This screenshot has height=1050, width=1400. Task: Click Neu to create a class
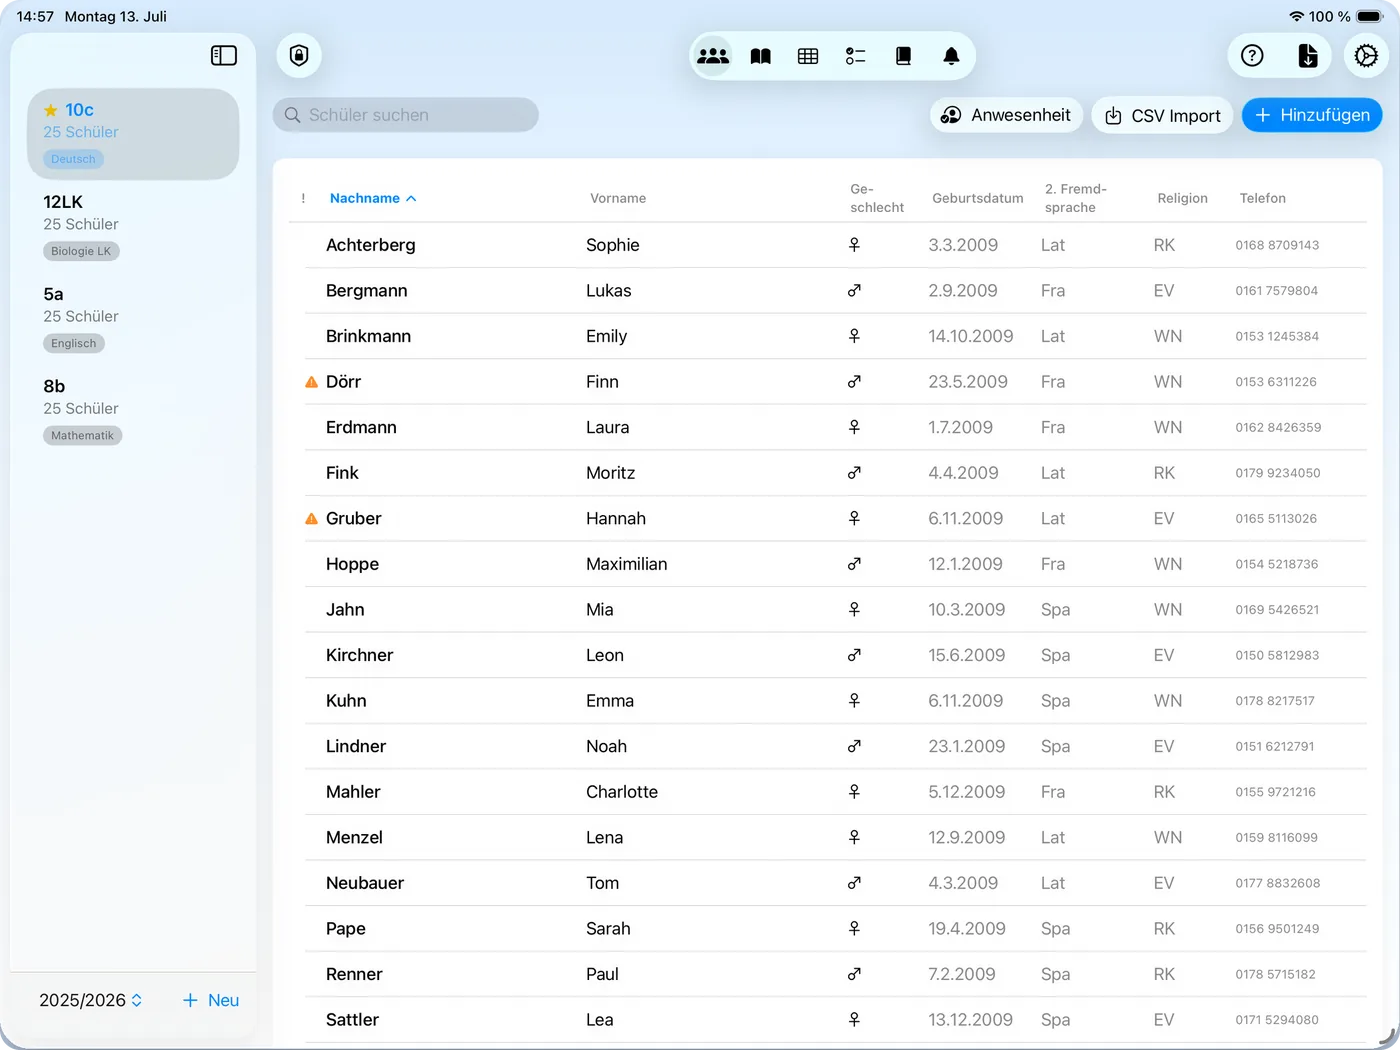[x=211, y=1000]
